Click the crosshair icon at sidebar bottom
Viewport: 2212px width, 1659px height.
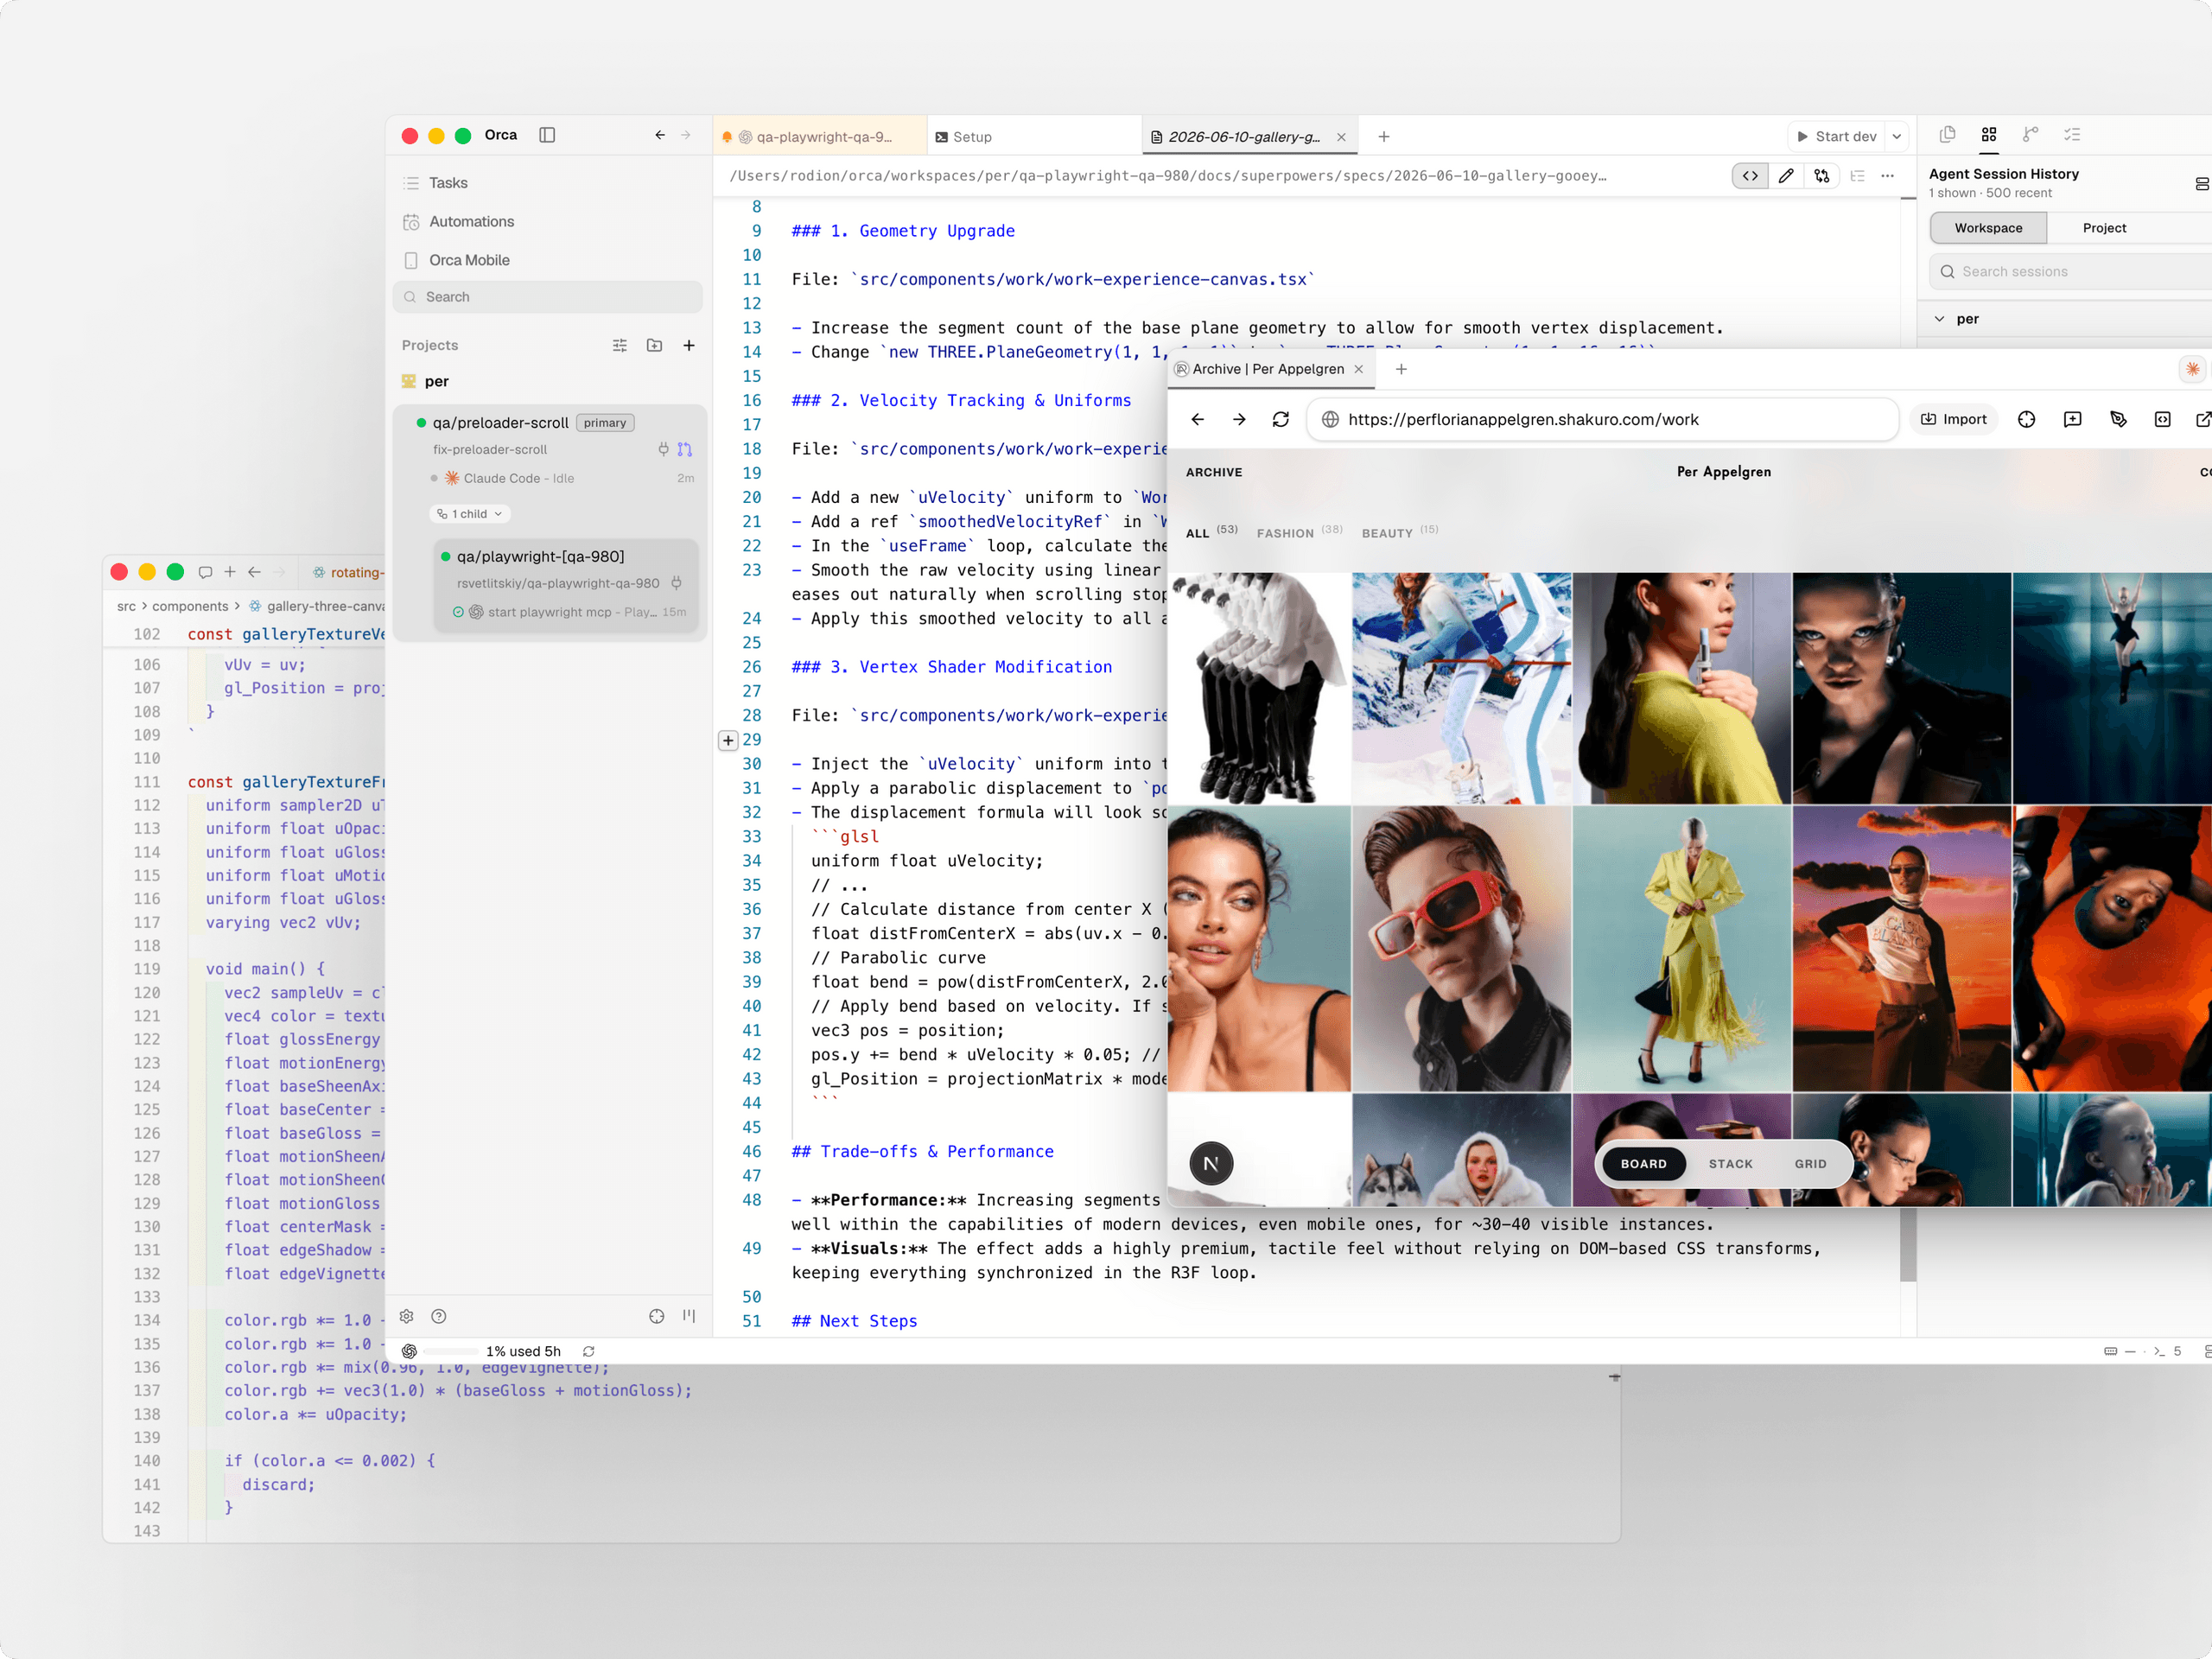(657, 1316)
